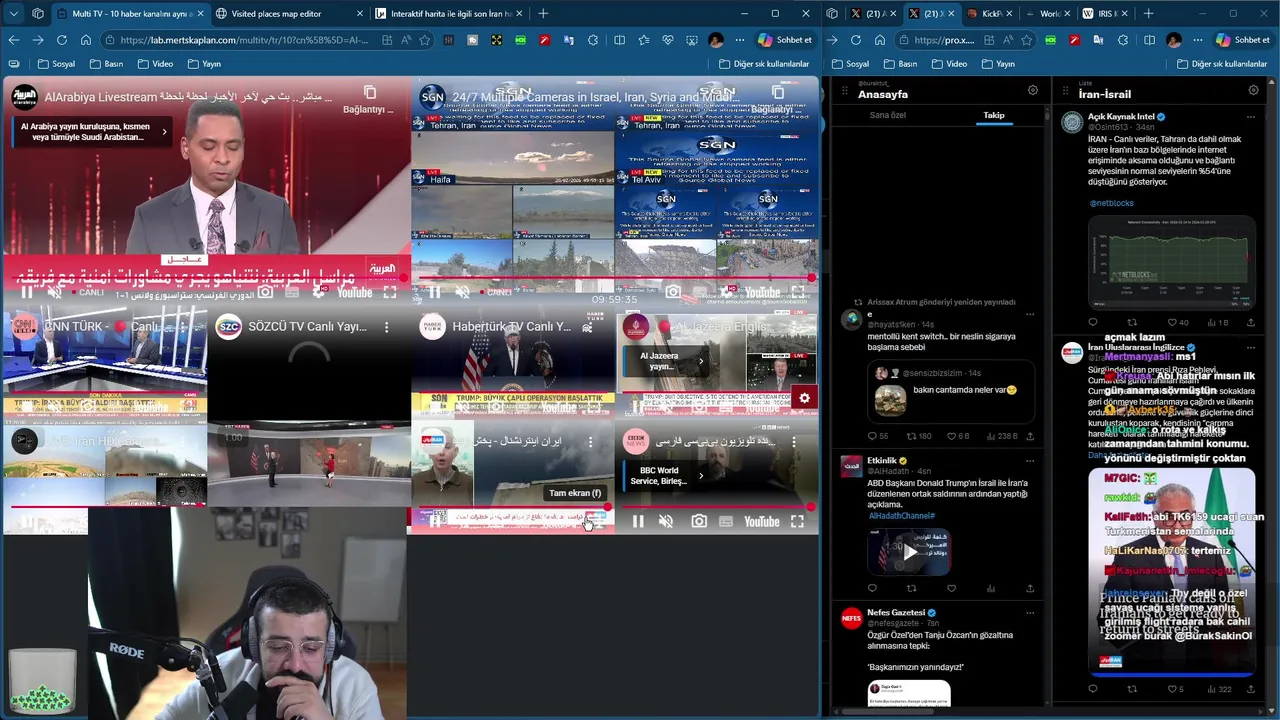Seek on SGN stream progress bar
Image resolution: width=1280 pixels, height=720 pixels.
[x=615, y=278]
